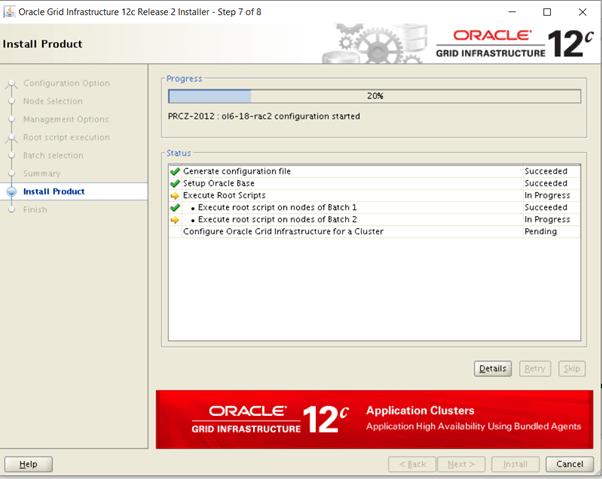
Task: Select the Finish step in sidebar
Action: tap(35, 209)
